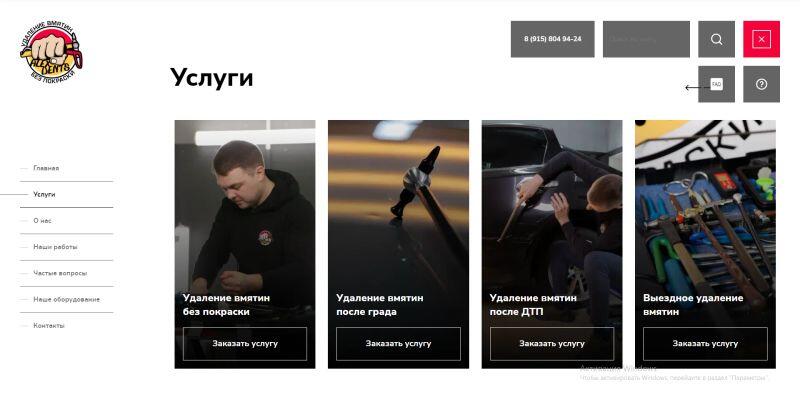Screen dimensions: 800x402
Task: Go to Главная in side menu
Action: coord(46,168)
